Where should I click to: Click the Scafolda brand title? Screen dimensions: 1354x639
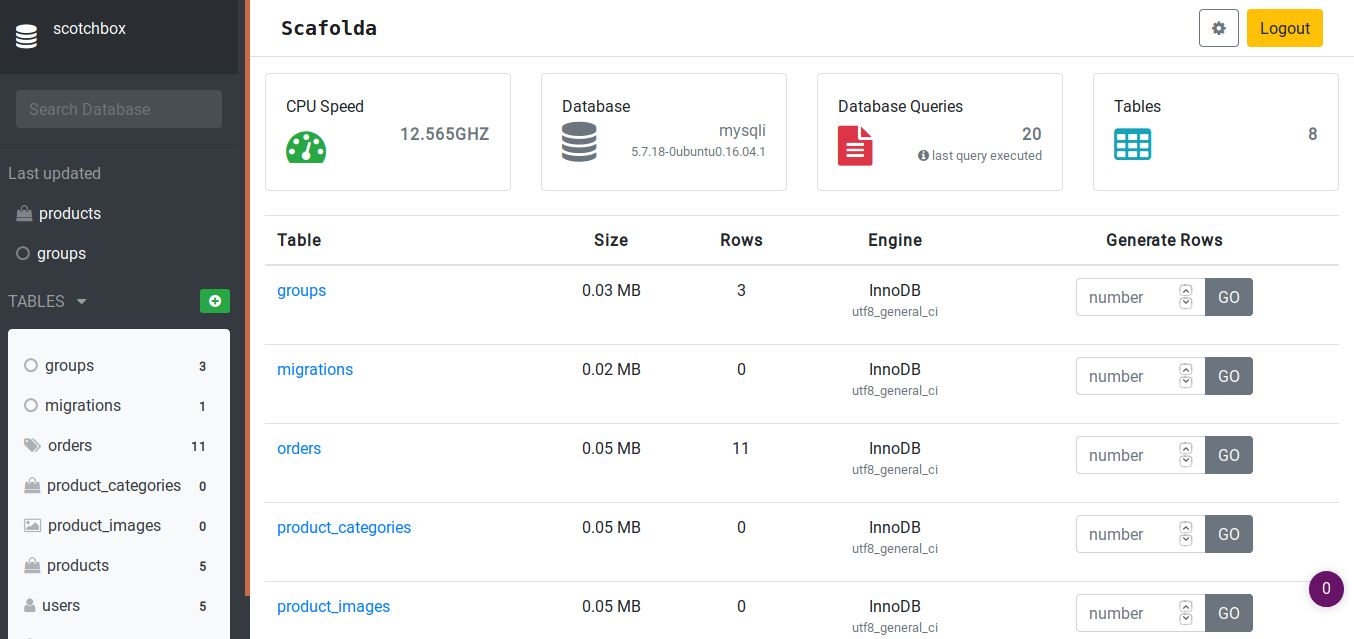(329, 28)
